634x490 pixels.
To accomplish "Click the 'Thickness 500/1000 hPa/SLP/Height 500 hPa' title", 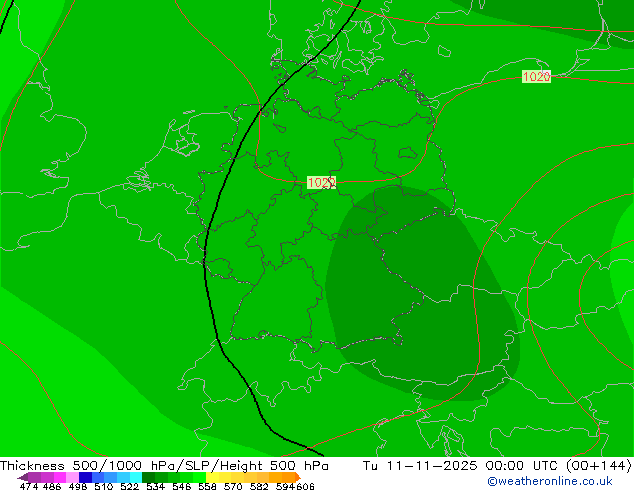I will pos(164,465).
